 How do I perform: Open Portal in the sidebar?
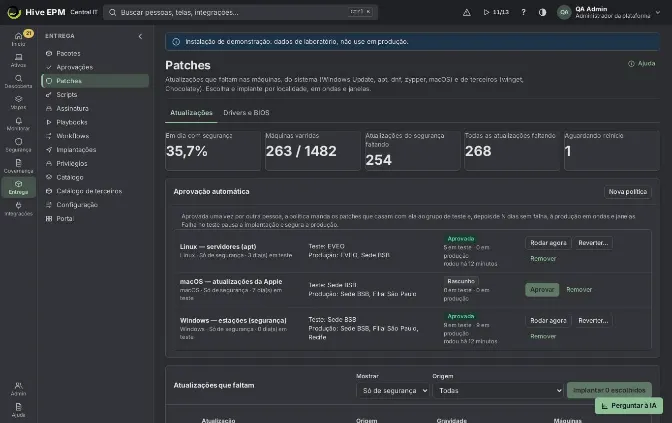(95, 219)
